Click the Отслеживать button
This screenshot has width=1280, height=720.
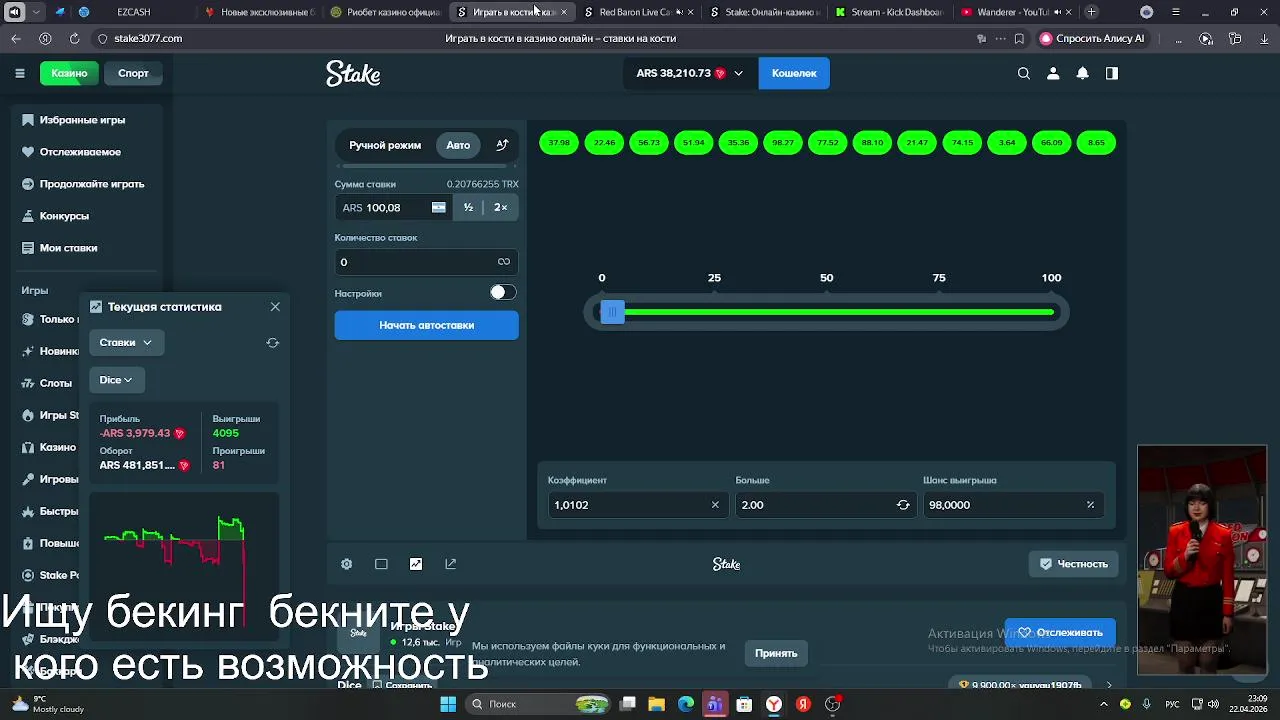(x=1060, y=632)
